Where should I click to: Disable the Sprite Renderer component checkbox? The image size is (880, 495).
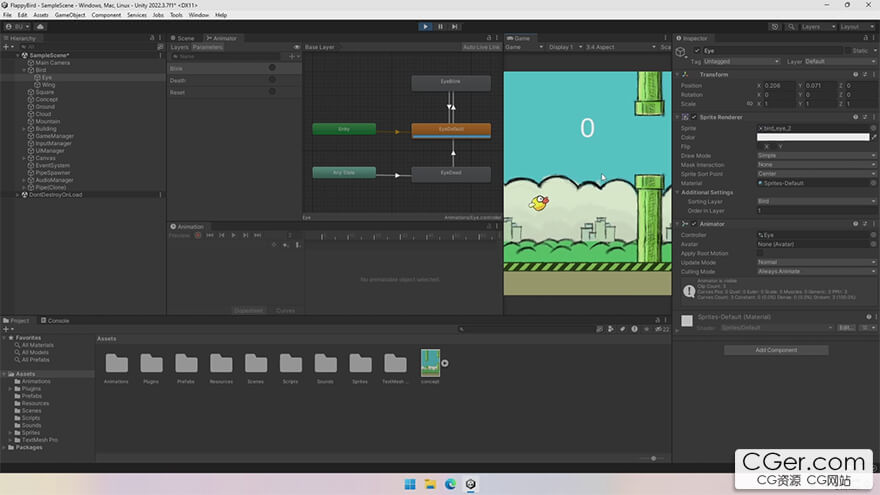click(694, 117)
